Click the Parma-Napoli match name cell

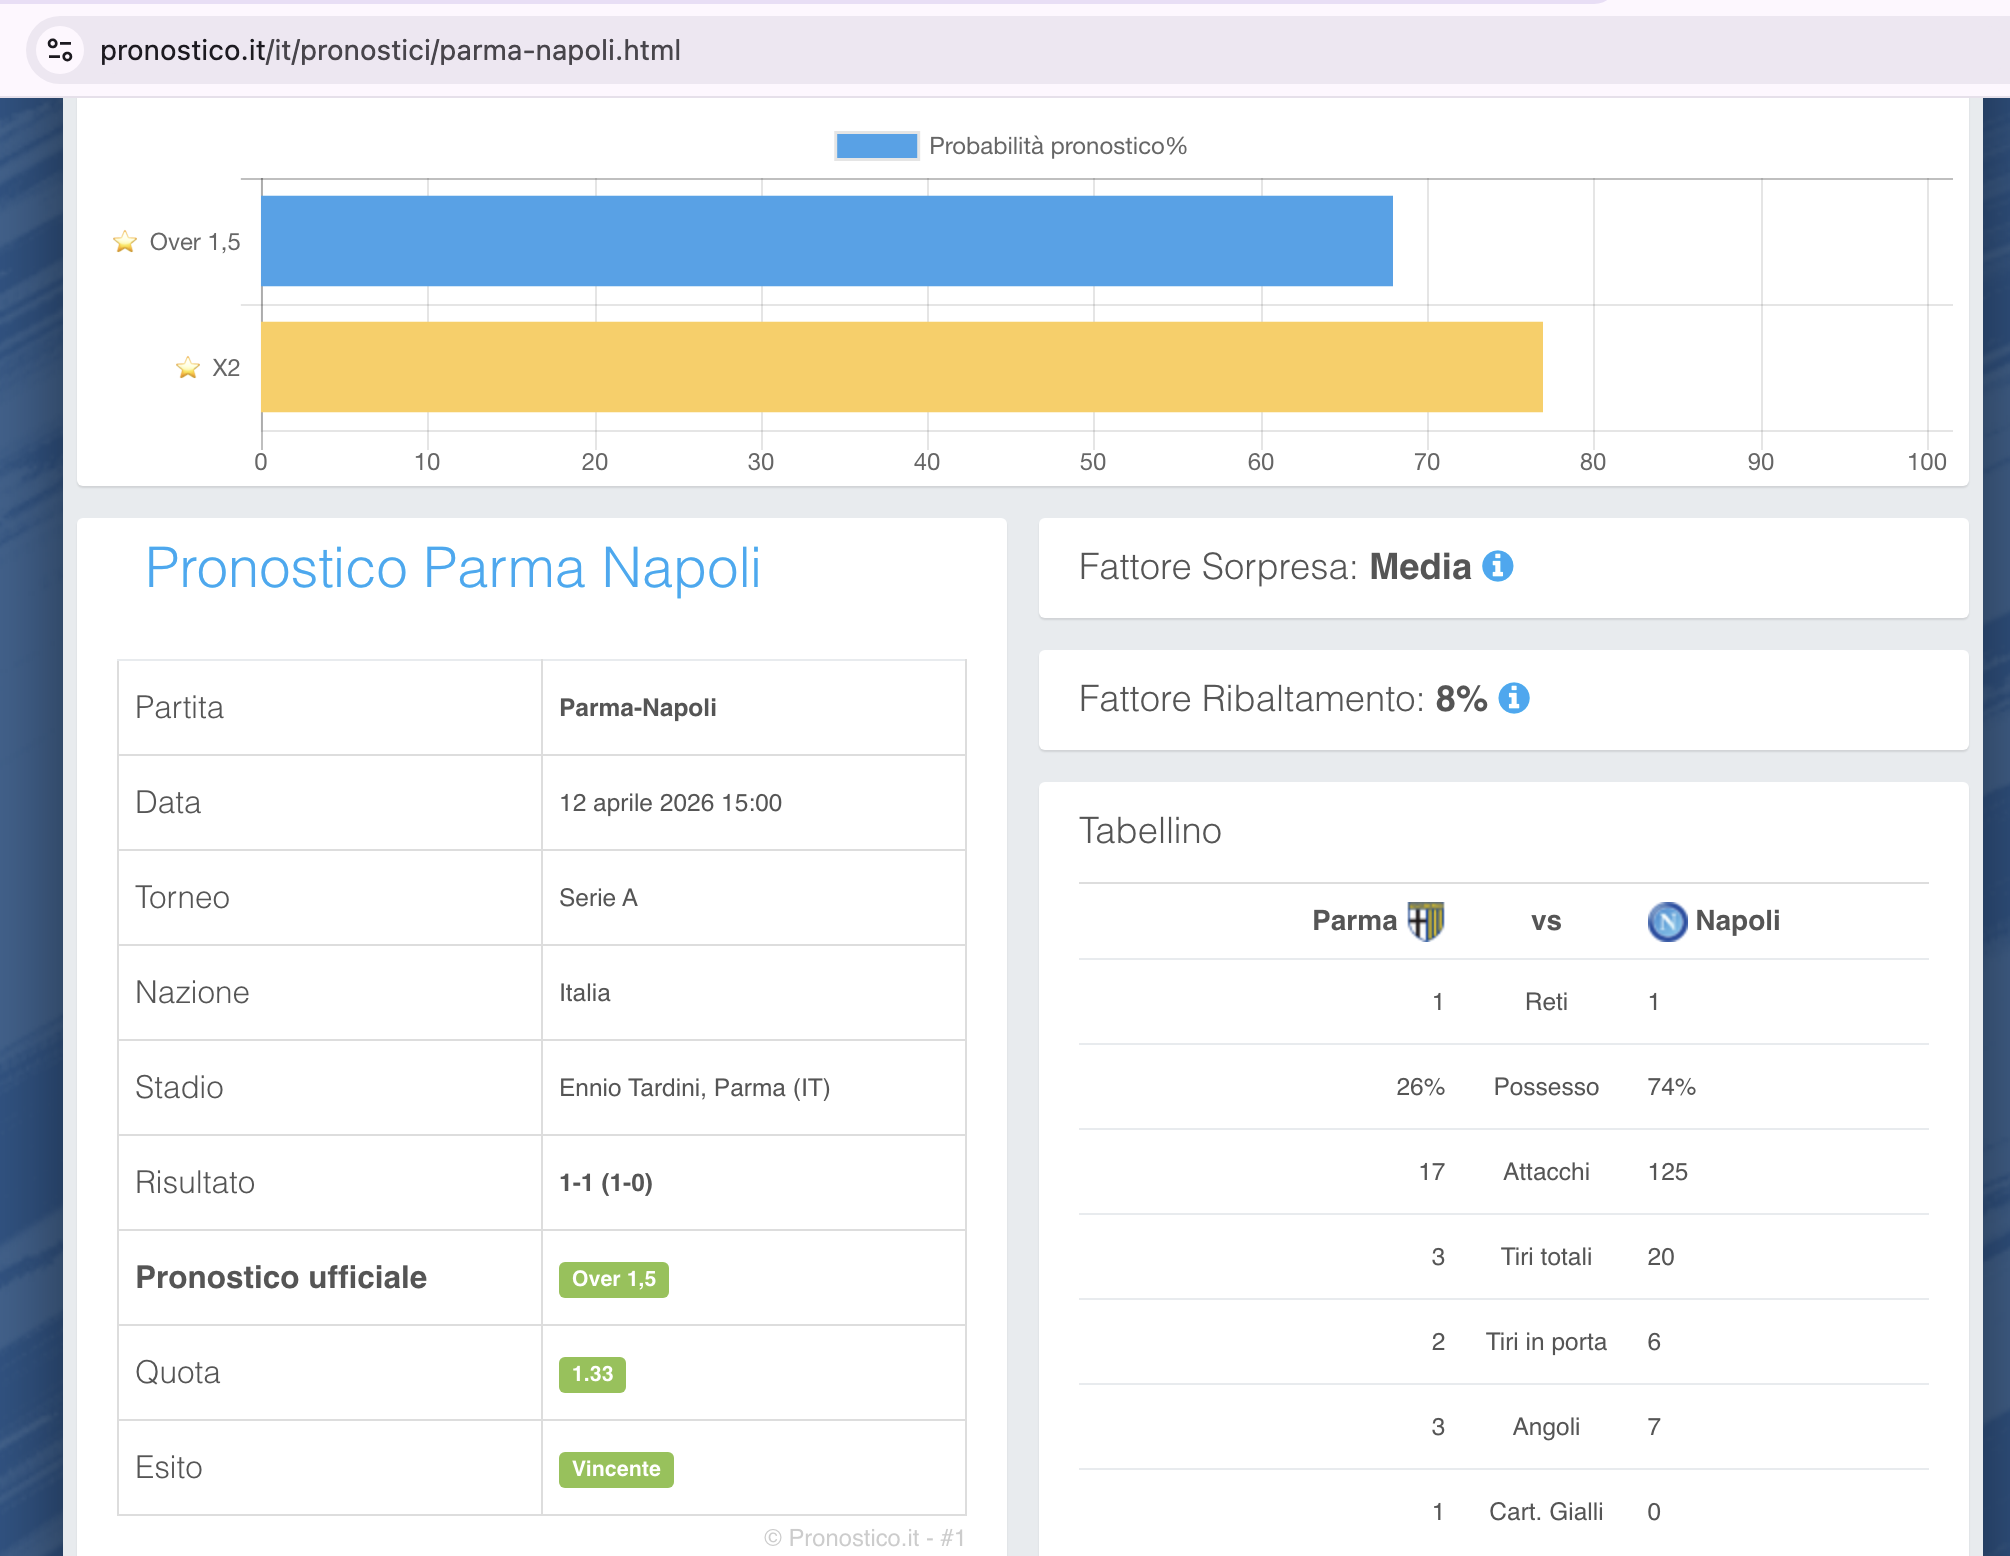coord(637,708)
